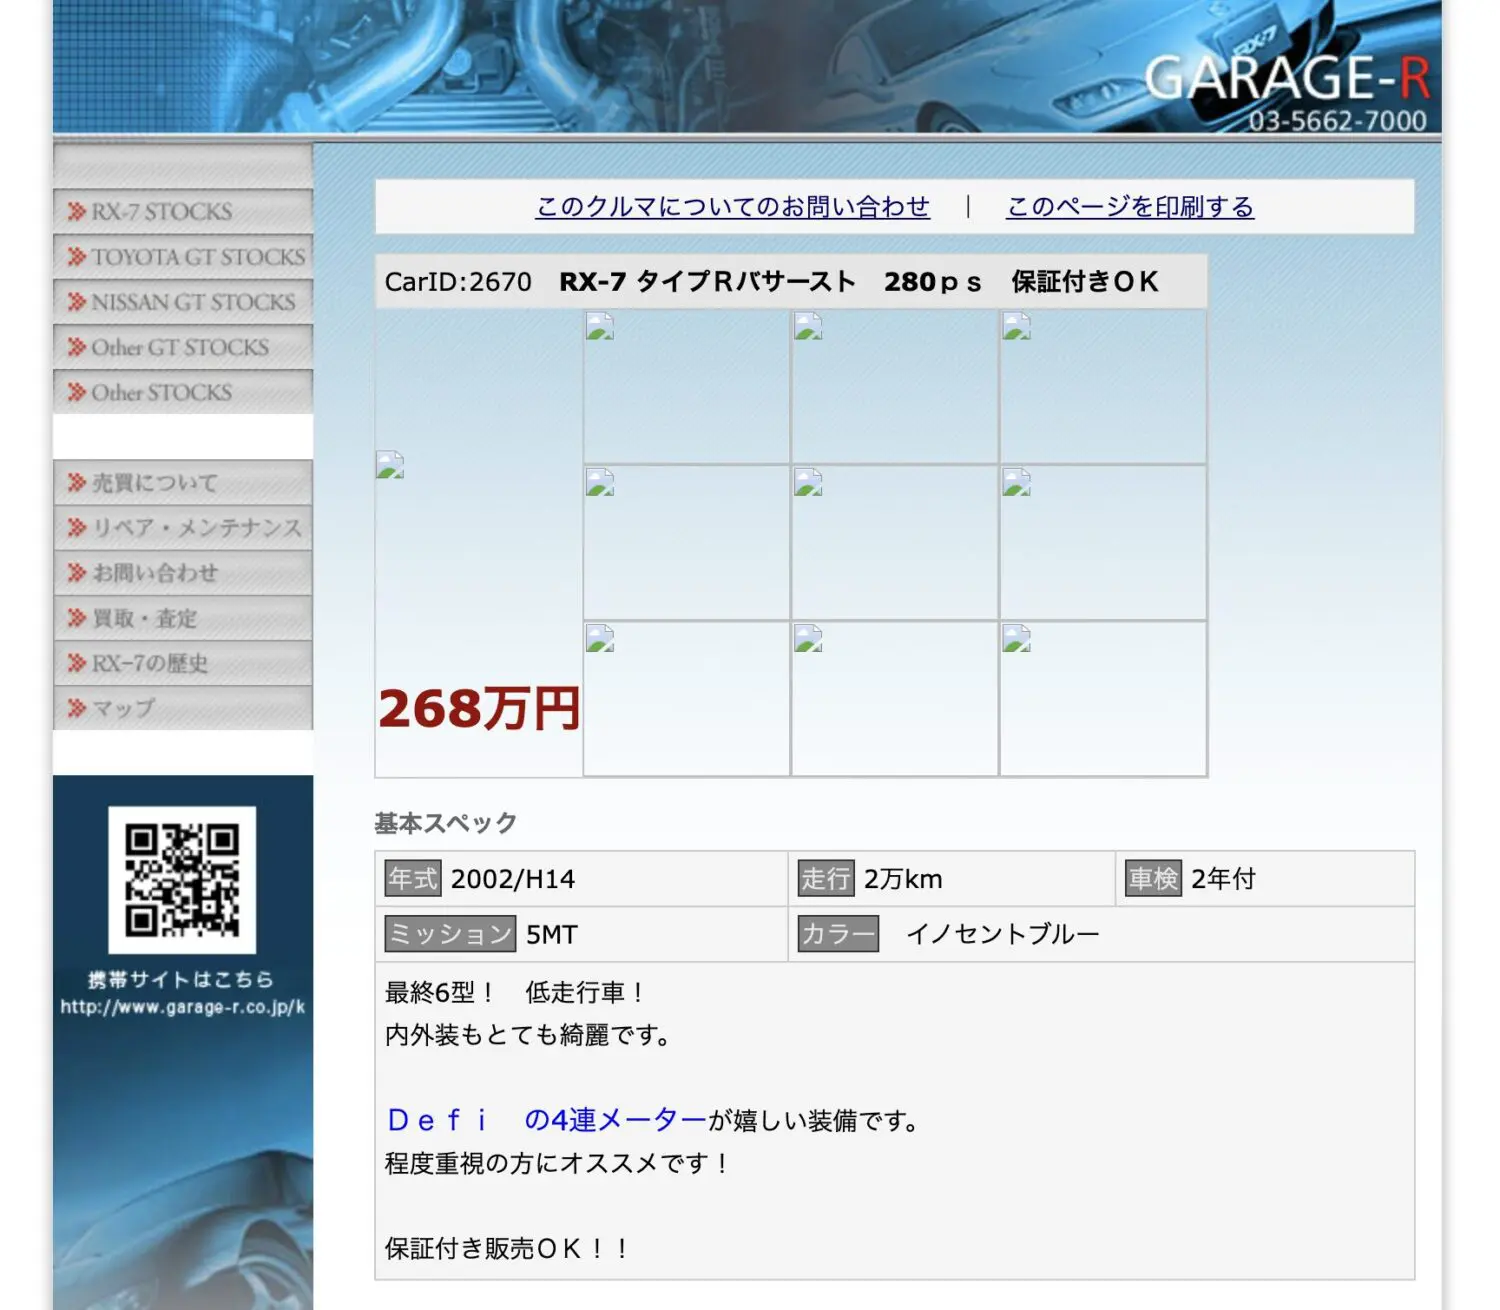Select お問い合わせ in sidebar menu
Screen dimensions: 1500x1310
coord(182,573)
